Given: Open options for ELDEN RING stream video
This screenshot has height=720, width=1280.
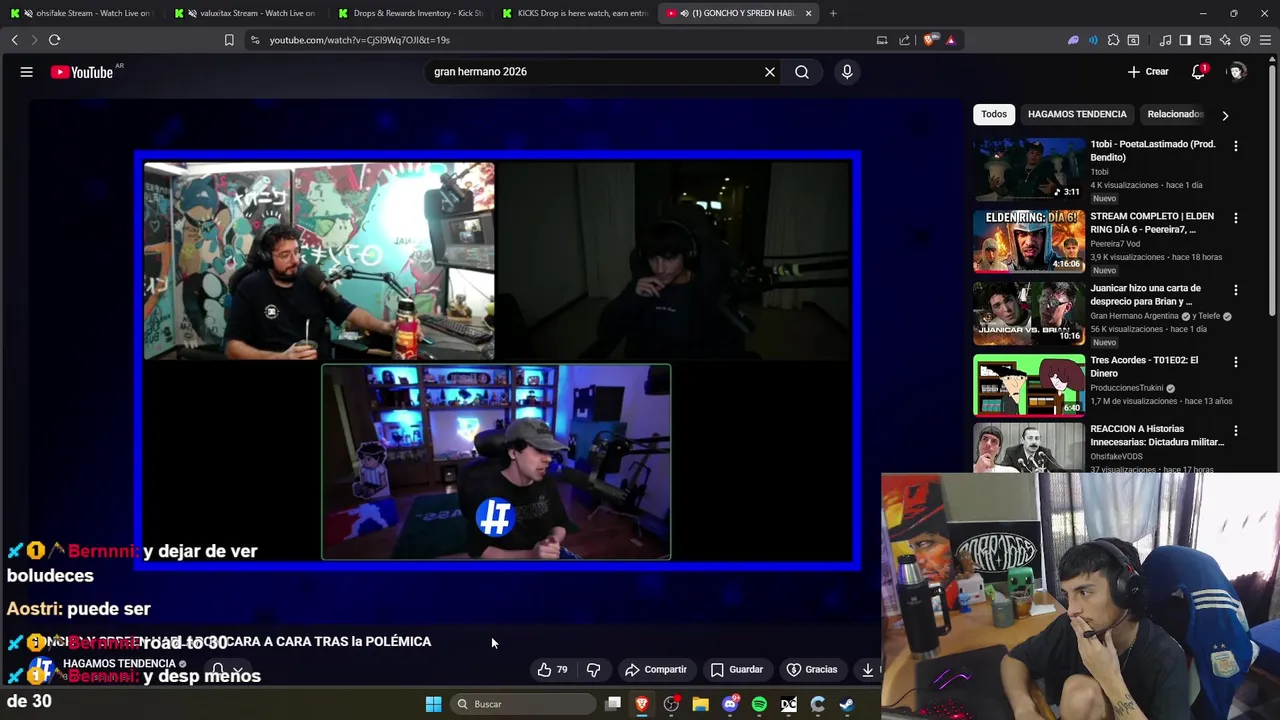Looking at the screenshot, I should (1236, 217).
